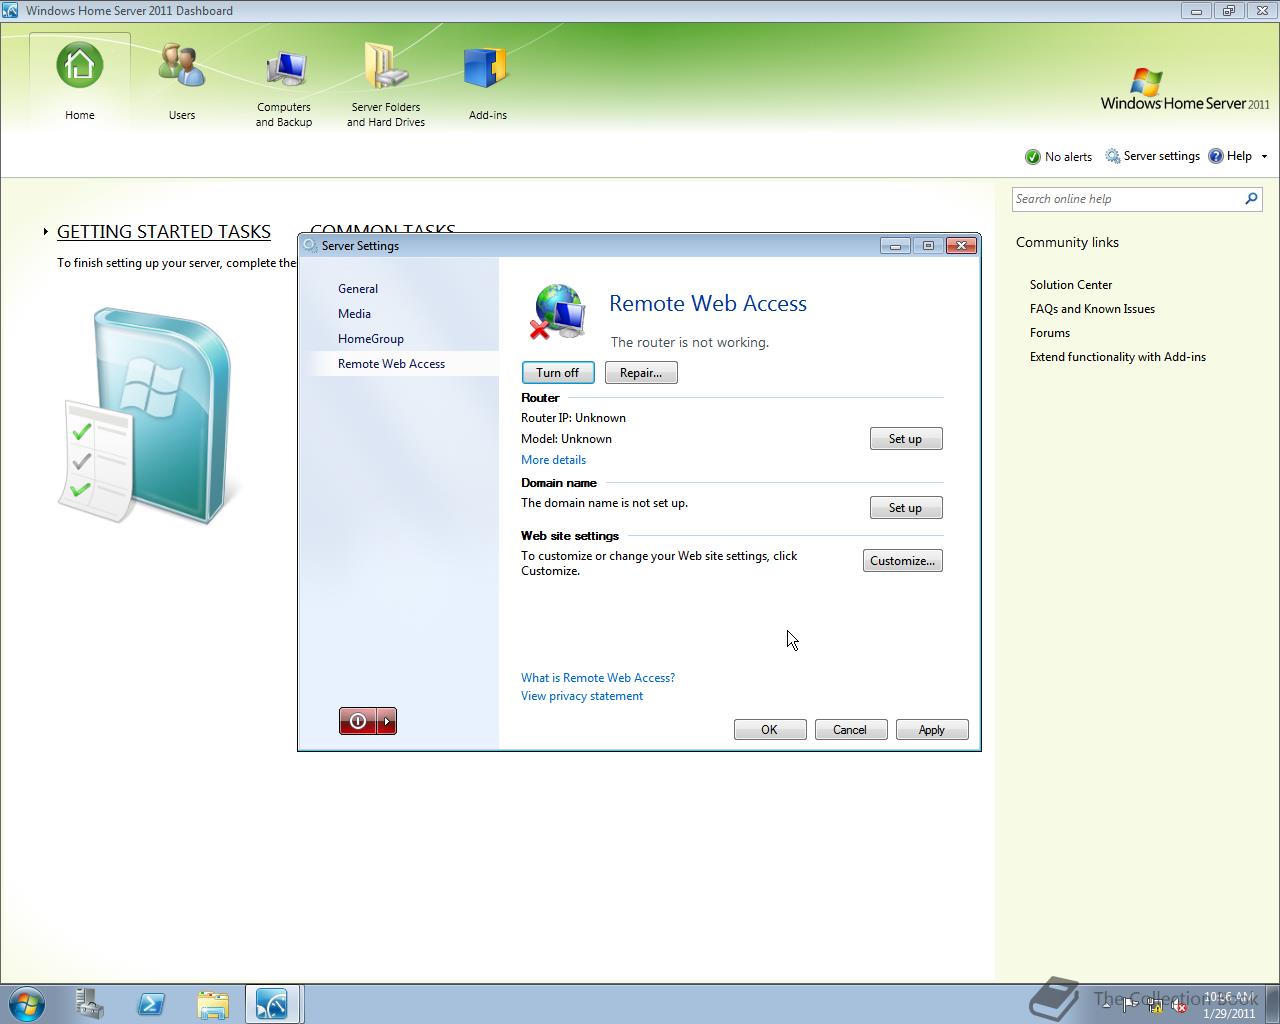Open Extend functionality with Add-ins link
Viewport: 1280px width, 1024px height.
click(x=1118, y=357)
